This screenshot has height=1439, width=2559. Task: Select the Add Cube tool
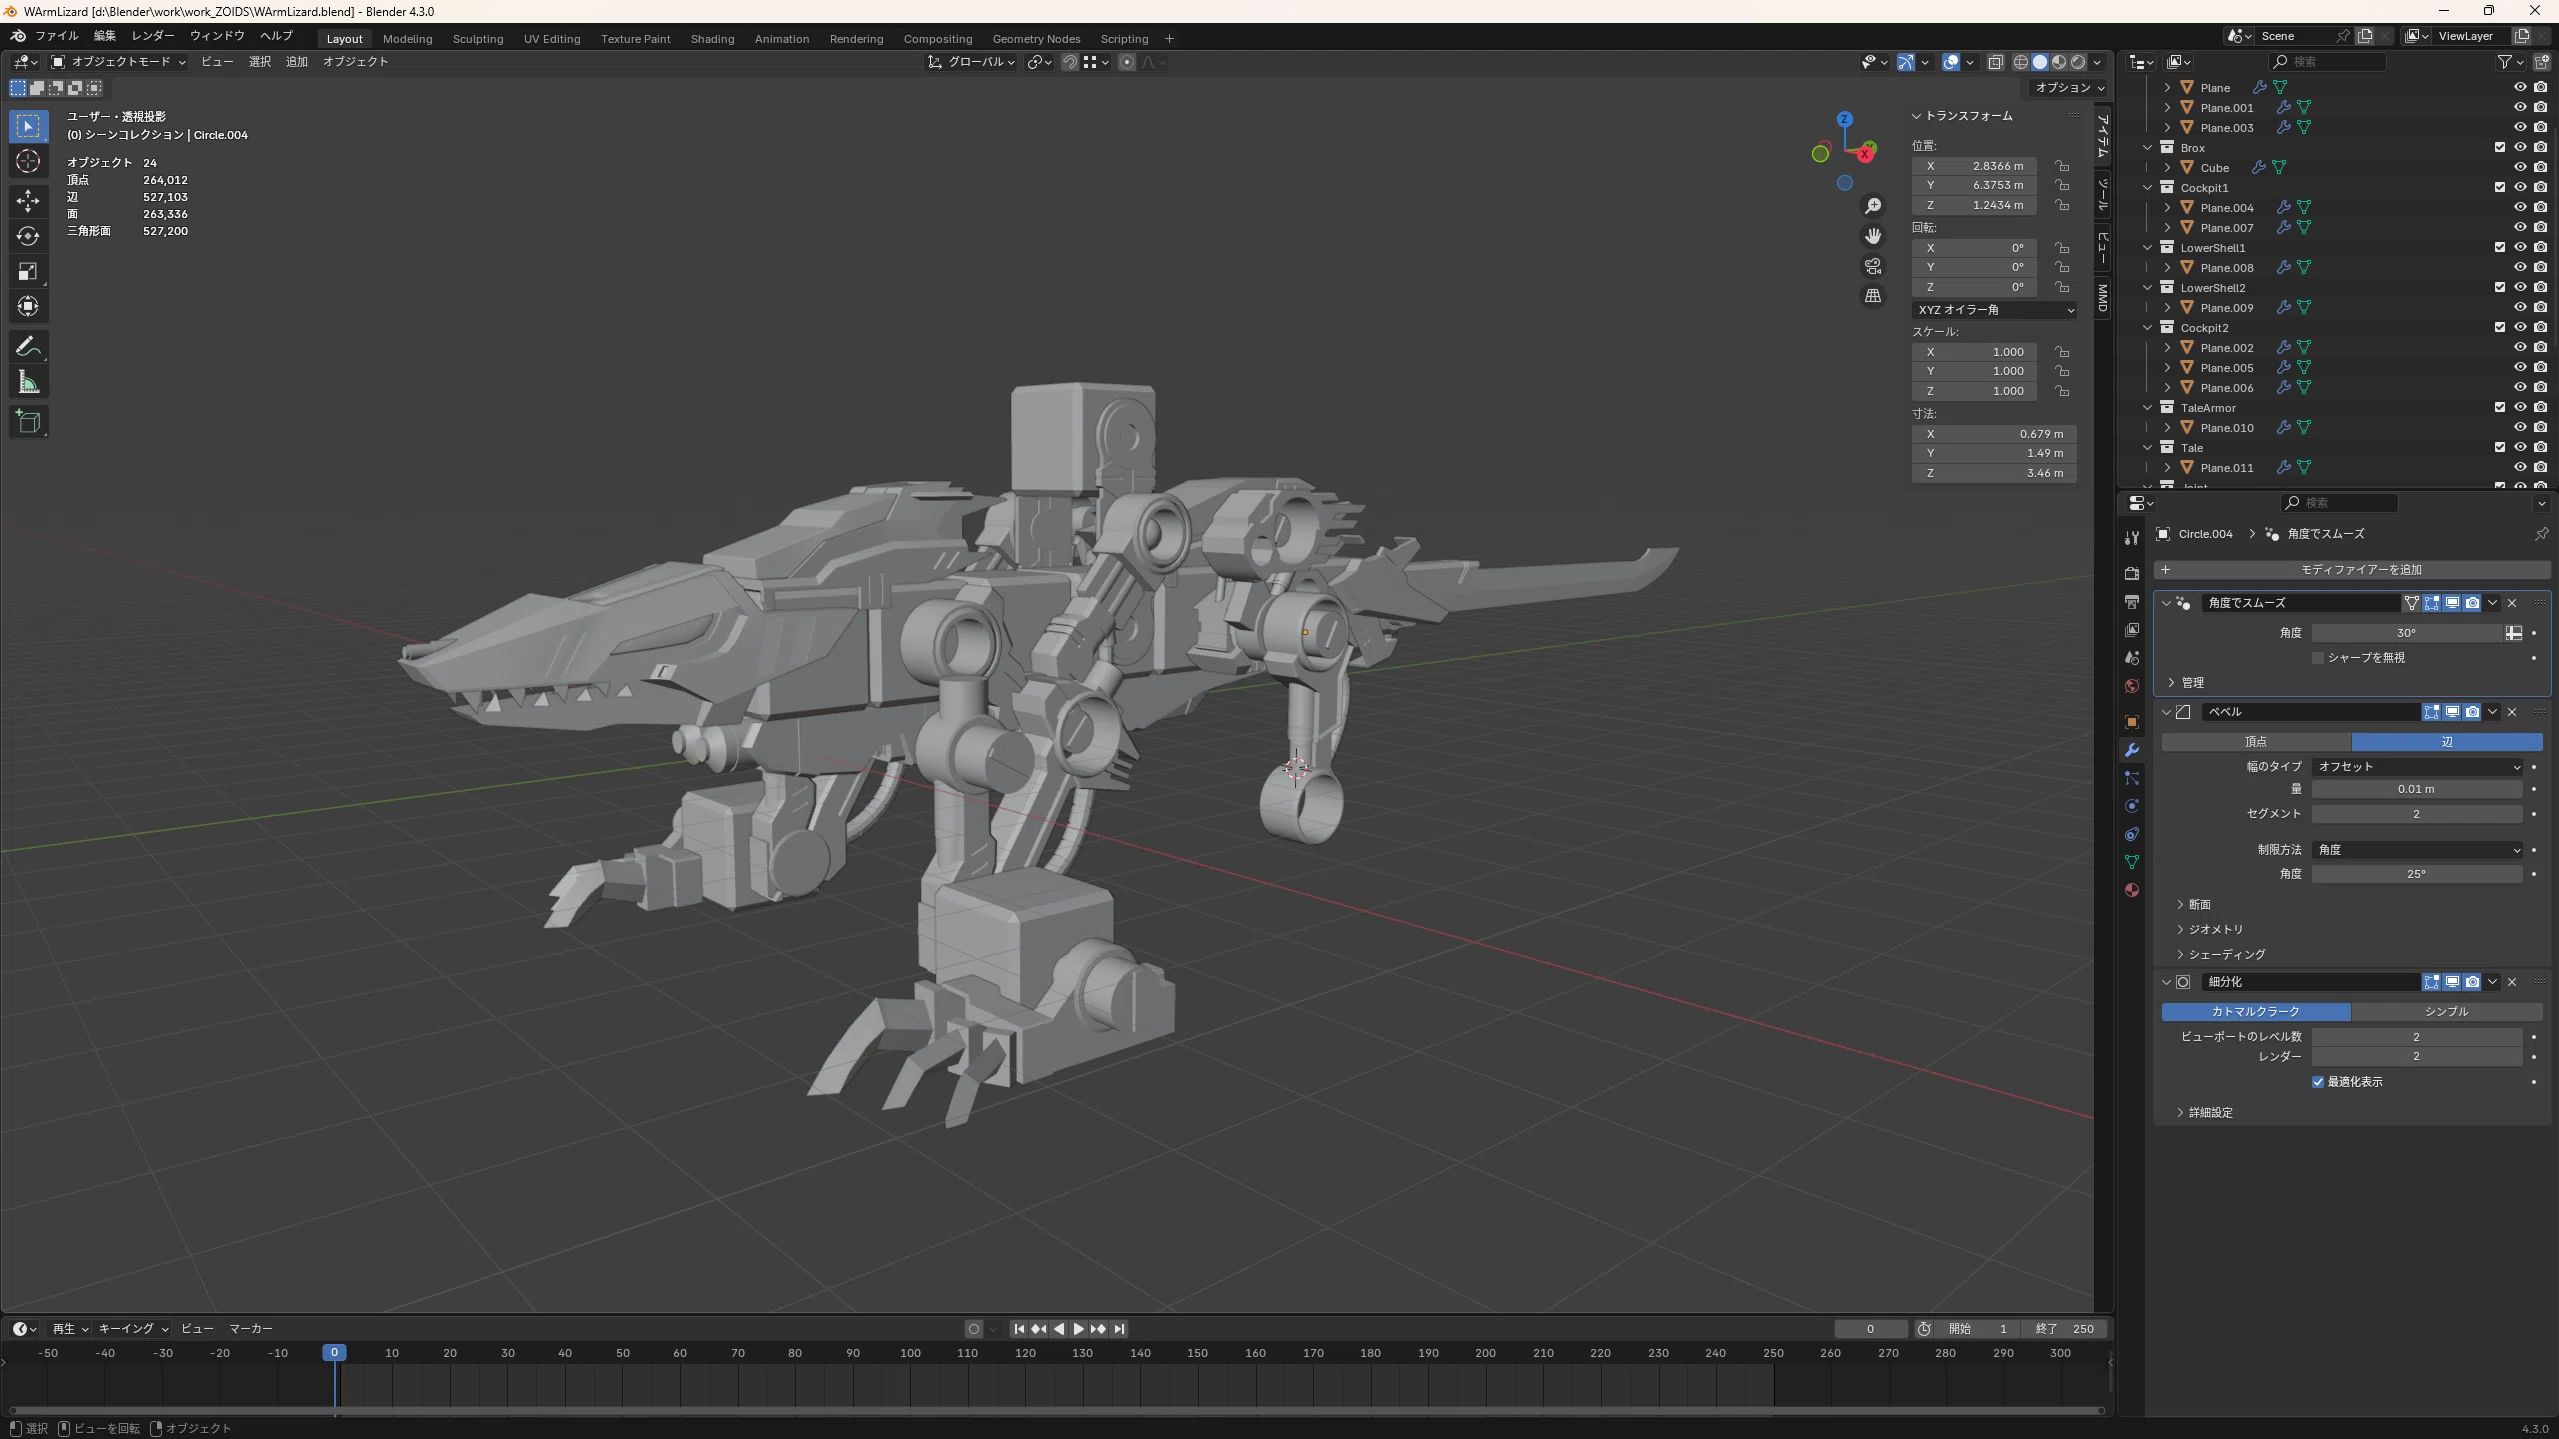[x=28, y=422]
